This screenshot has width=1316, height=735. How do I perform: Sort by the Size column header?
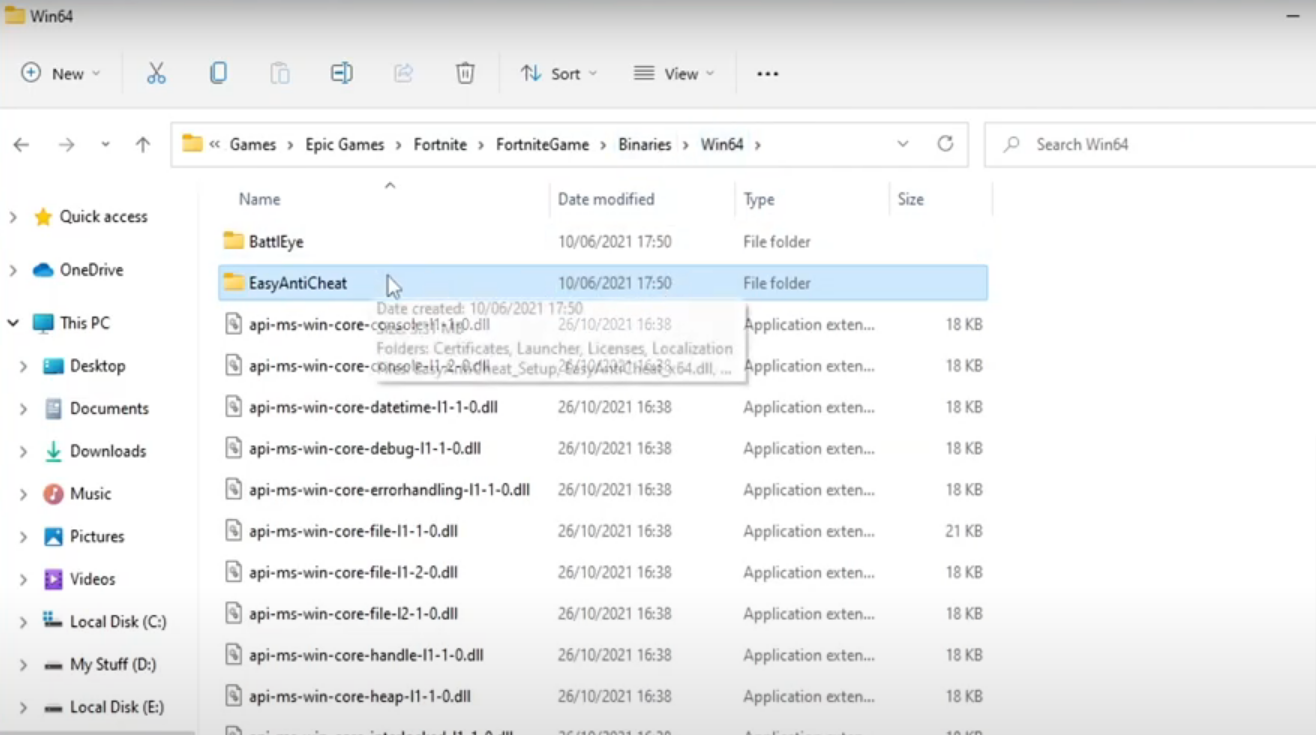pyautogui.click(x=911, y=199)
